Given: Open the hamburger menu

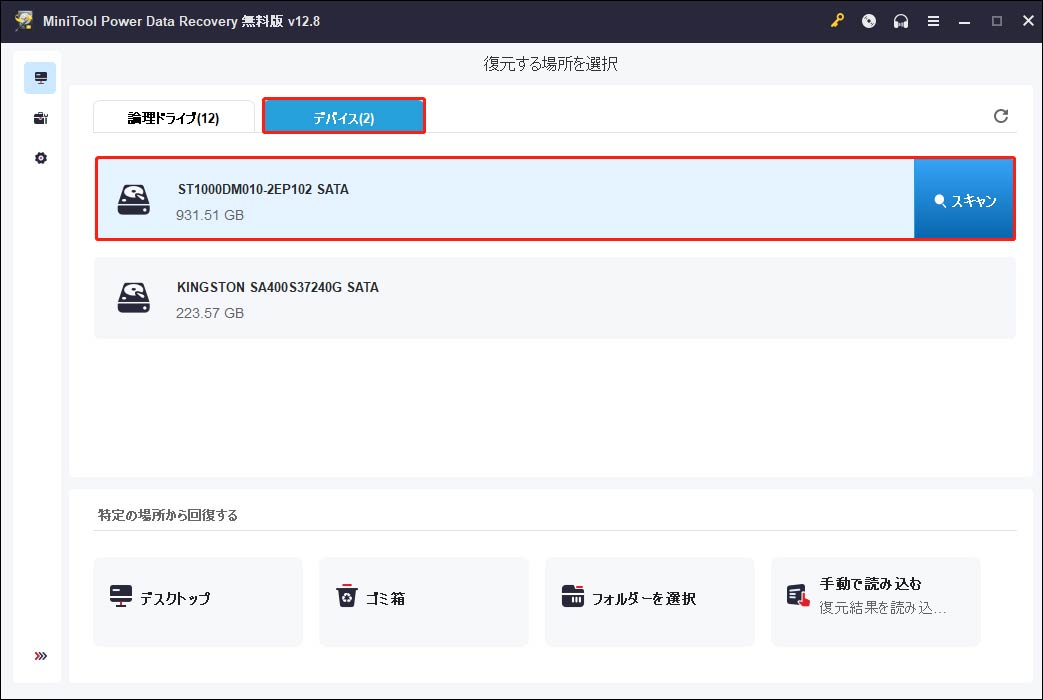Looking at the screenshot, I should coord(933,20).
